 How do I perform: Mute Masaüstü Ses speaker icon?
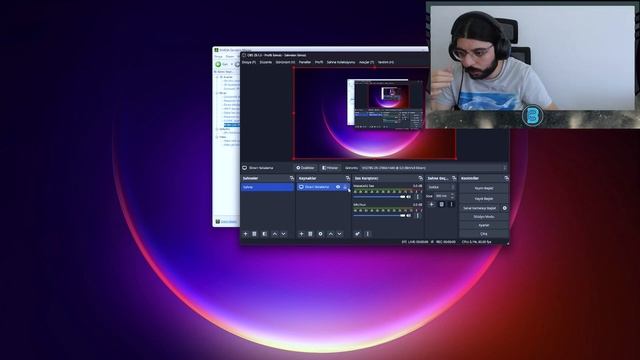[409, 197]
